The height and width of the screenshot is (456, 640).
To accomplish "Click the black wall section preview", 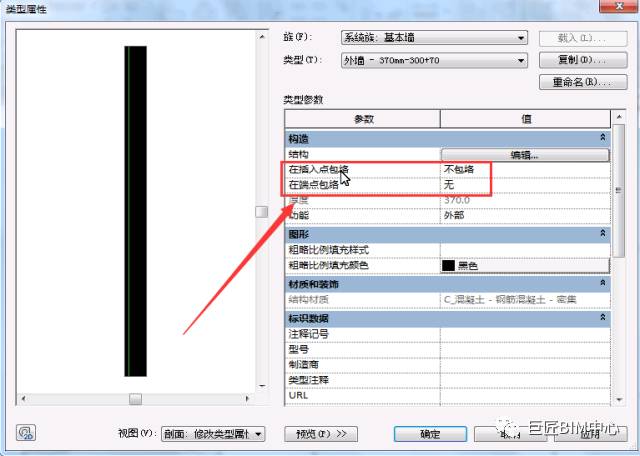I will point(136,211).
